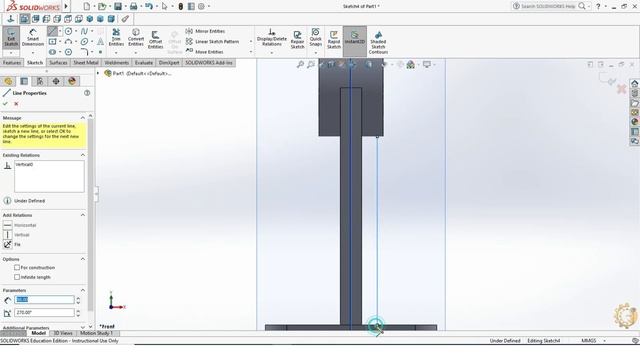Select the Spline sketch tool
Viewport: 640px width, 360px height.
84,31
